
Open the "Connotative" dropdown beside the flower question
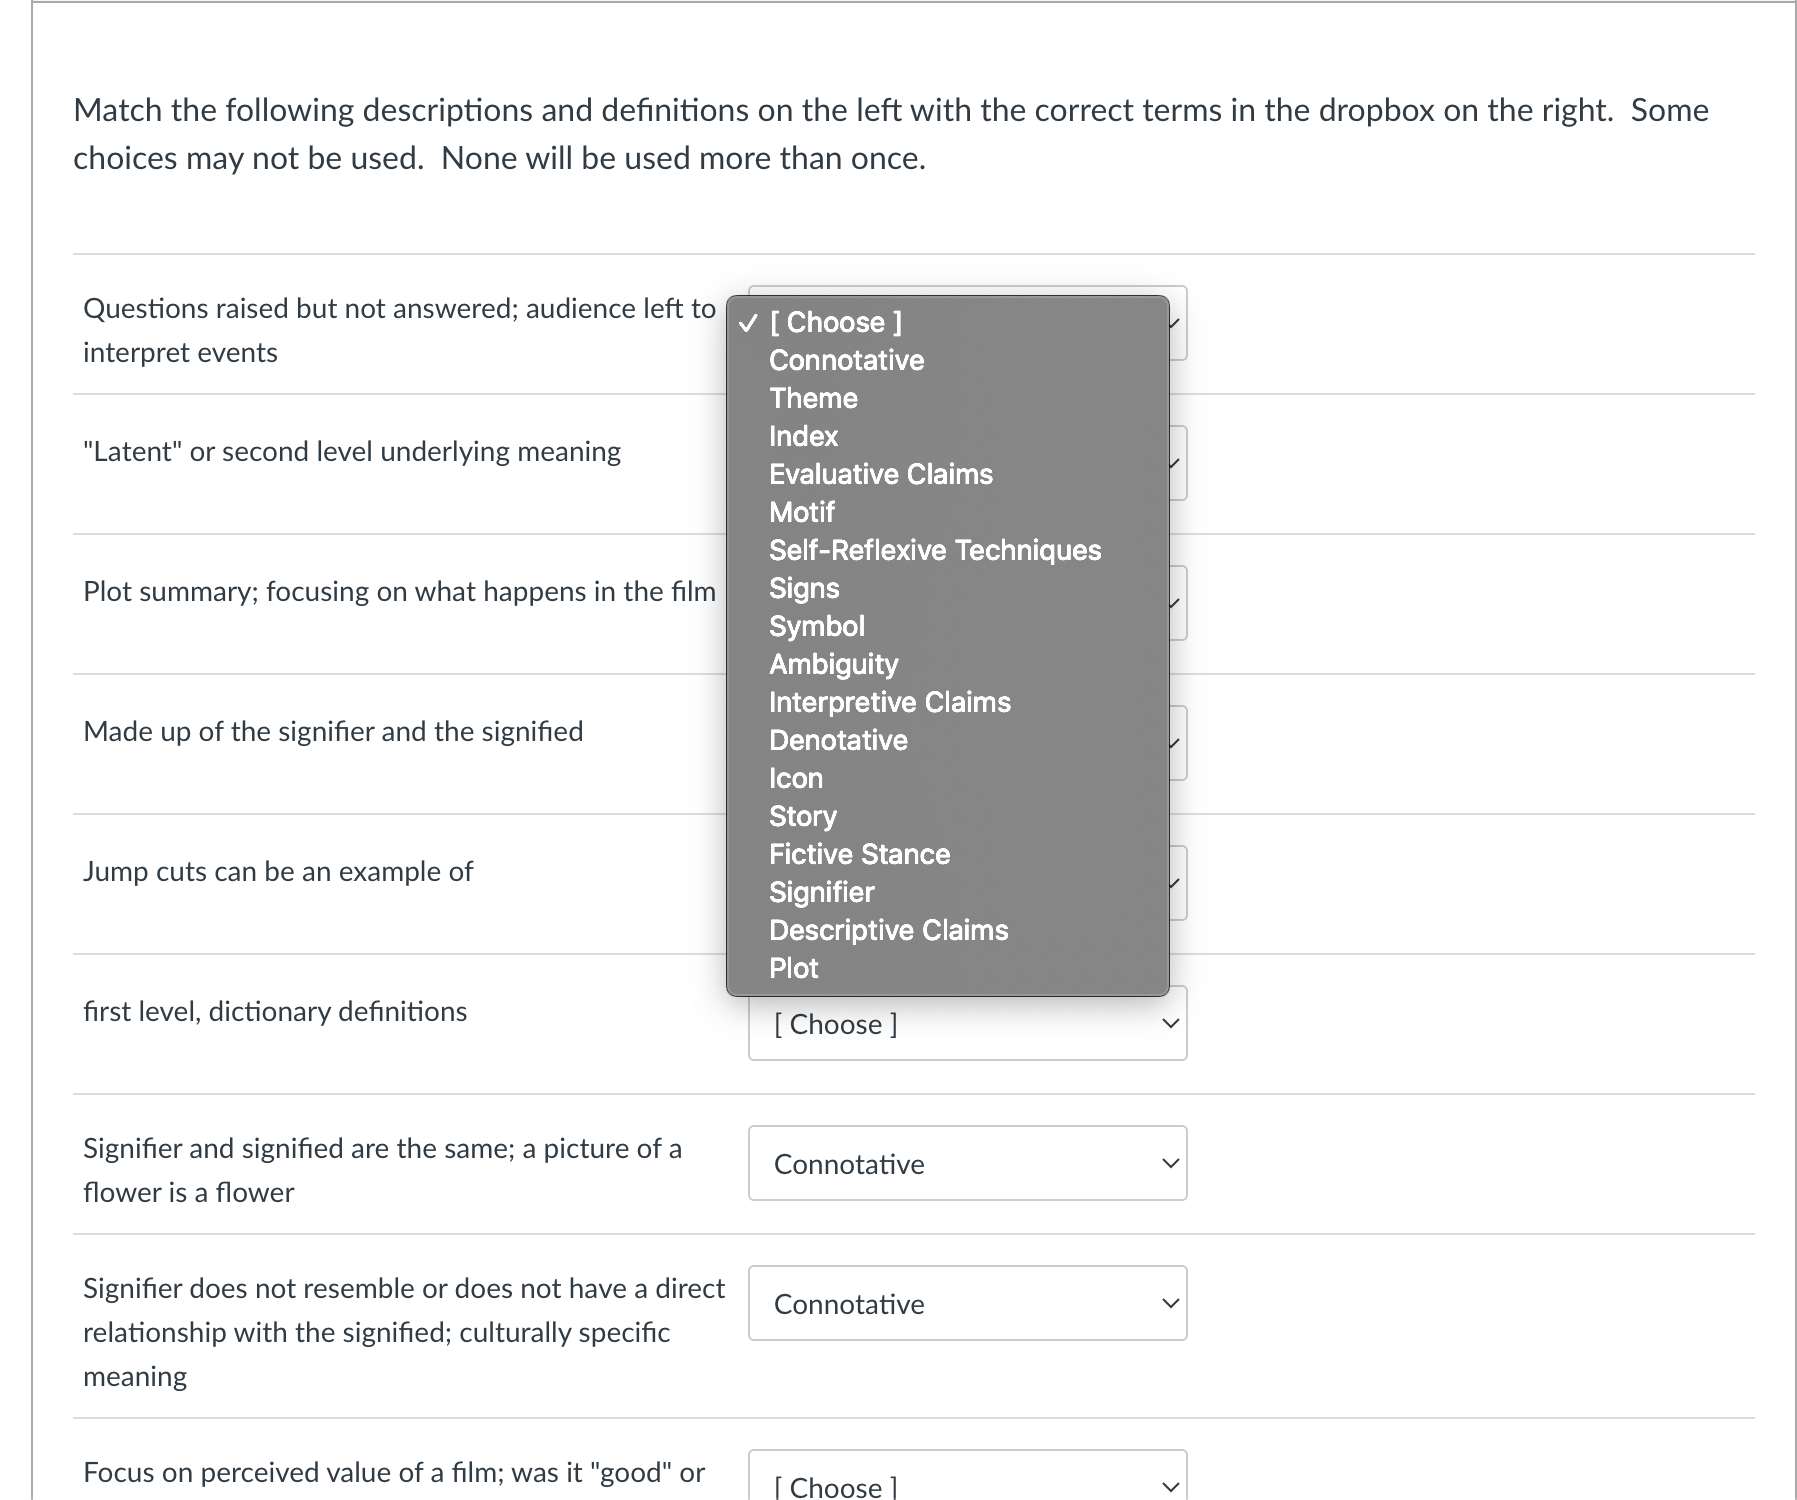(x=966, y=1163)
